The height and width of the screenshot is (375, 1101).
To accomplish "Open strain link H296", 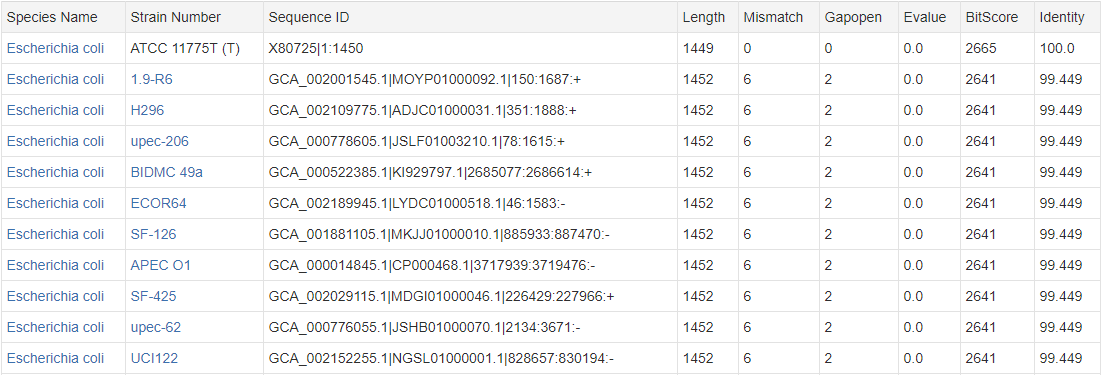I will 147,110.
